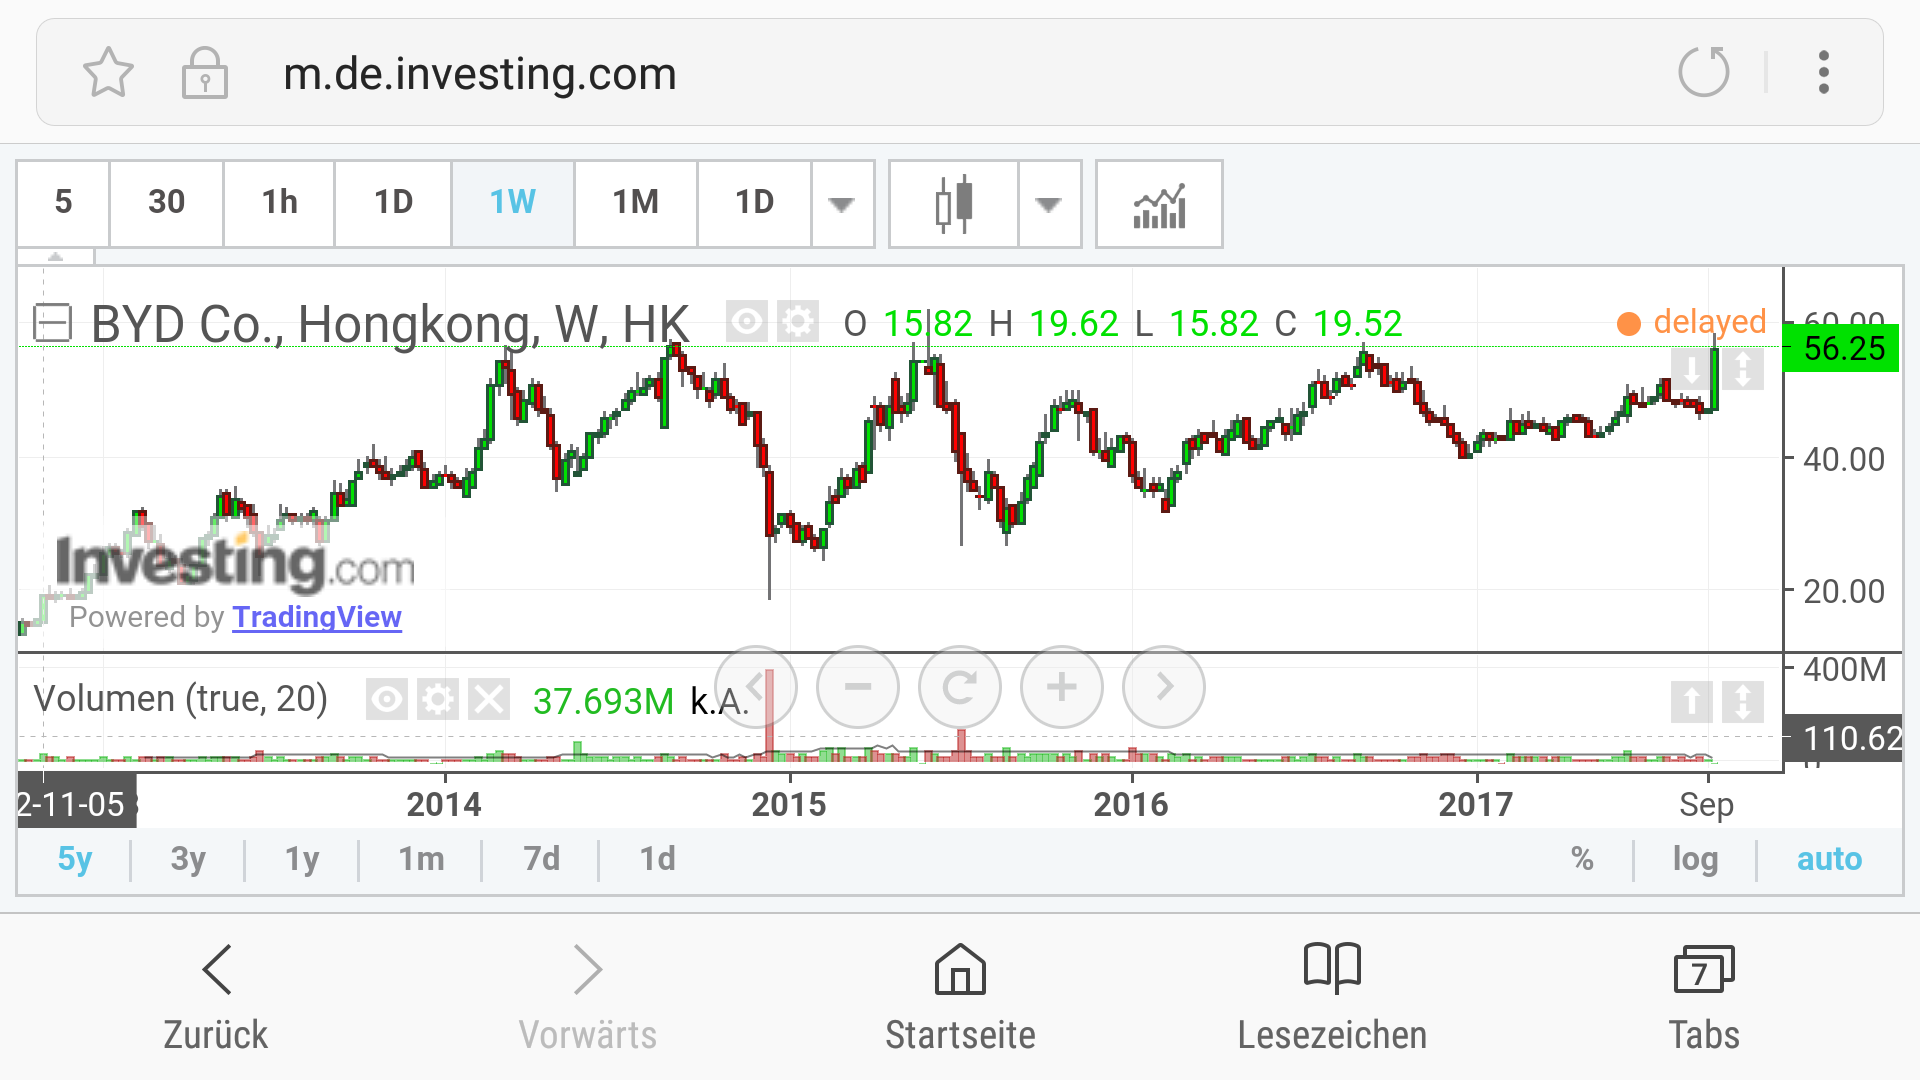Image resolution: width=1920 pixels, height=1080 pixels.
Task: Toggle BYD Co. series visibility eye
Action: click(x=746, y=322)
